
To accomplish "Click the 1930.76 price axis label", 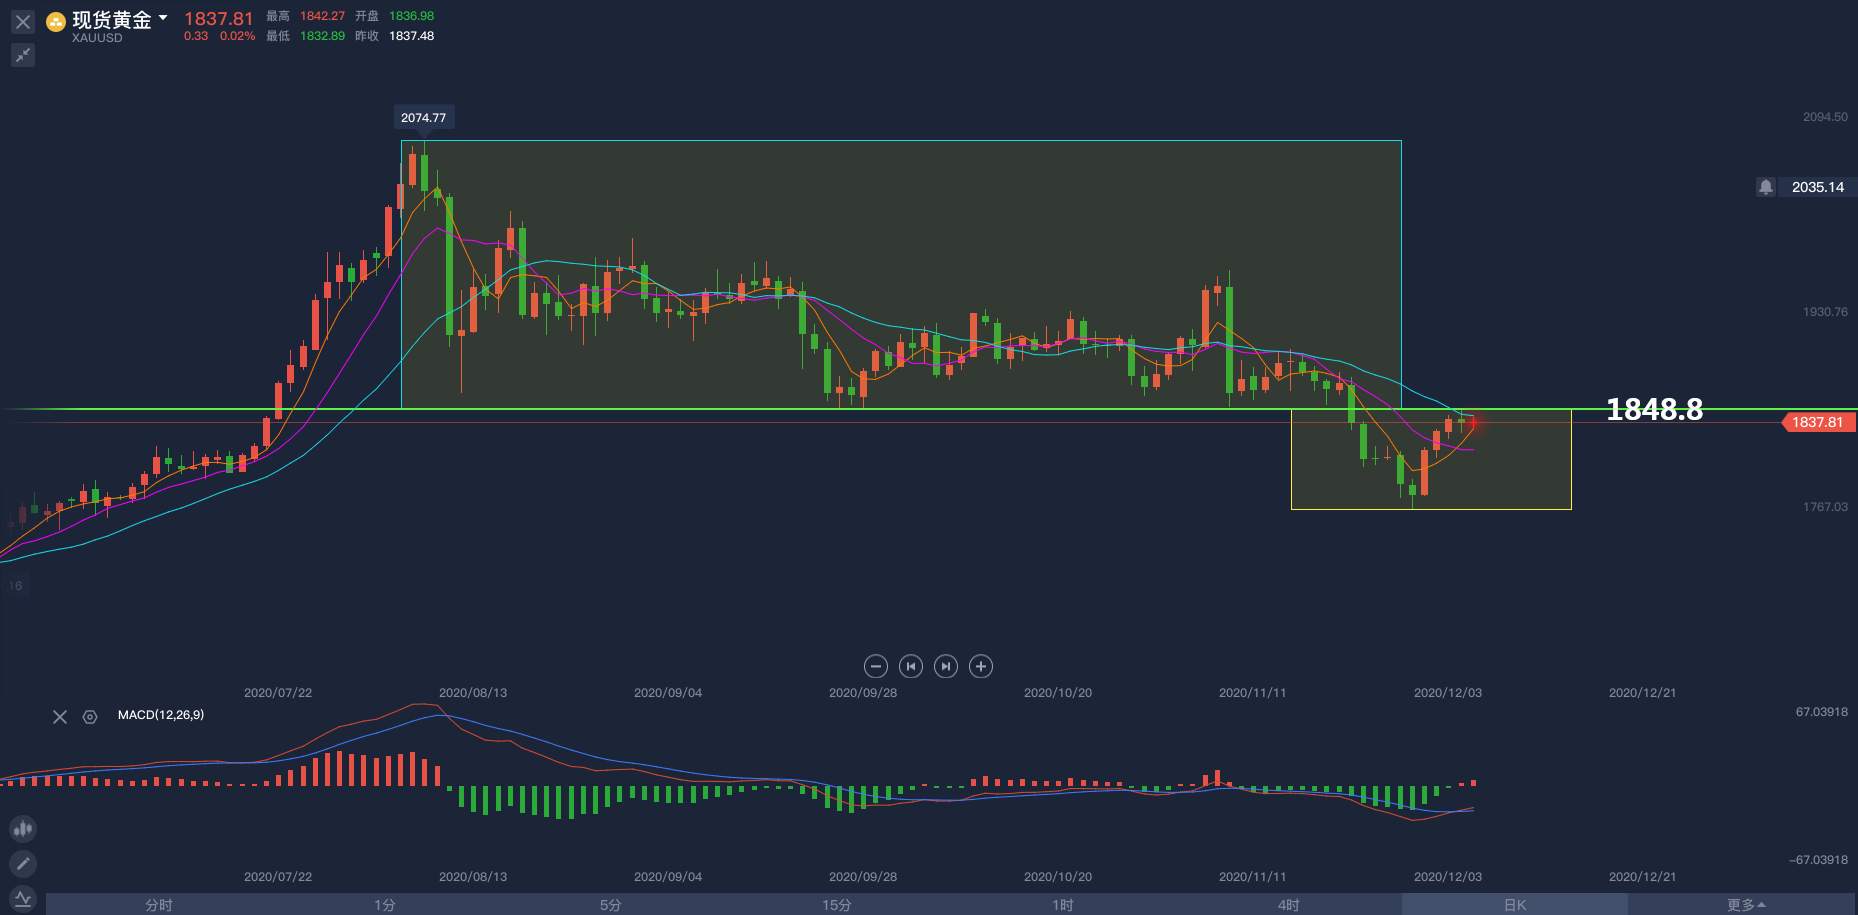I will click(1825, 312).
